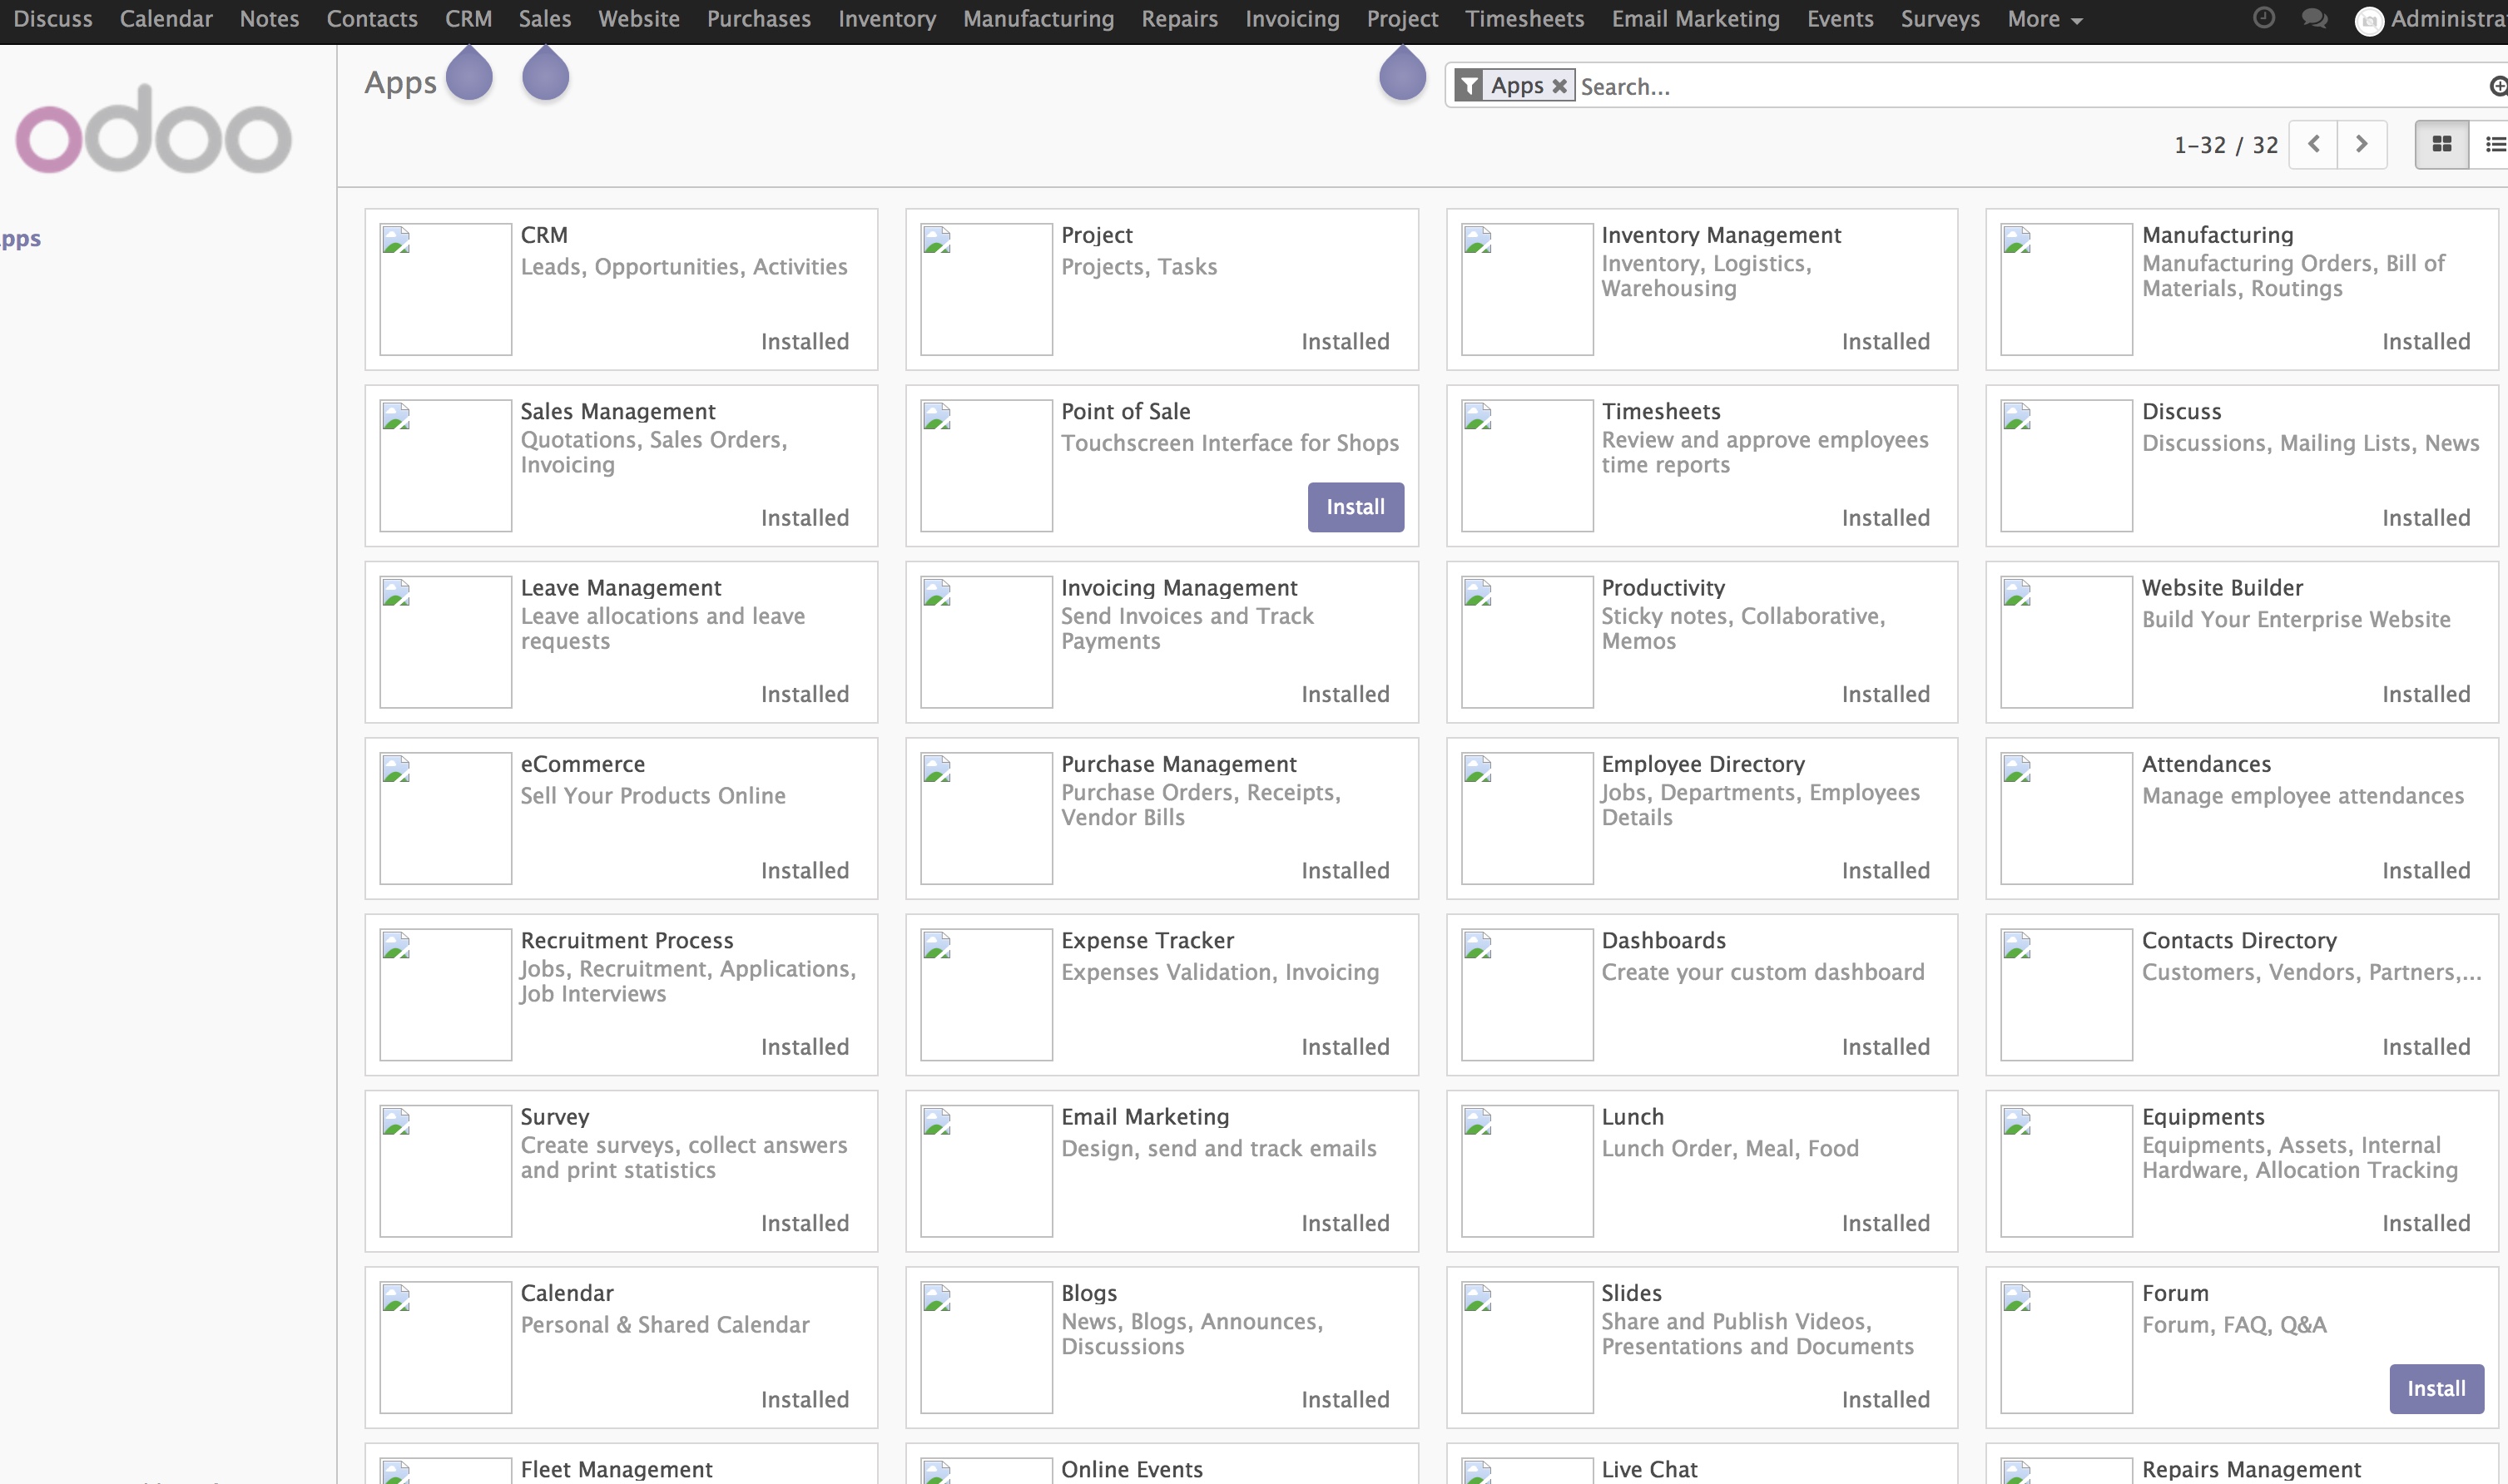
Task: Click the Lunch app icon
Action: pyautogui.click(x=1527, y=1171)
